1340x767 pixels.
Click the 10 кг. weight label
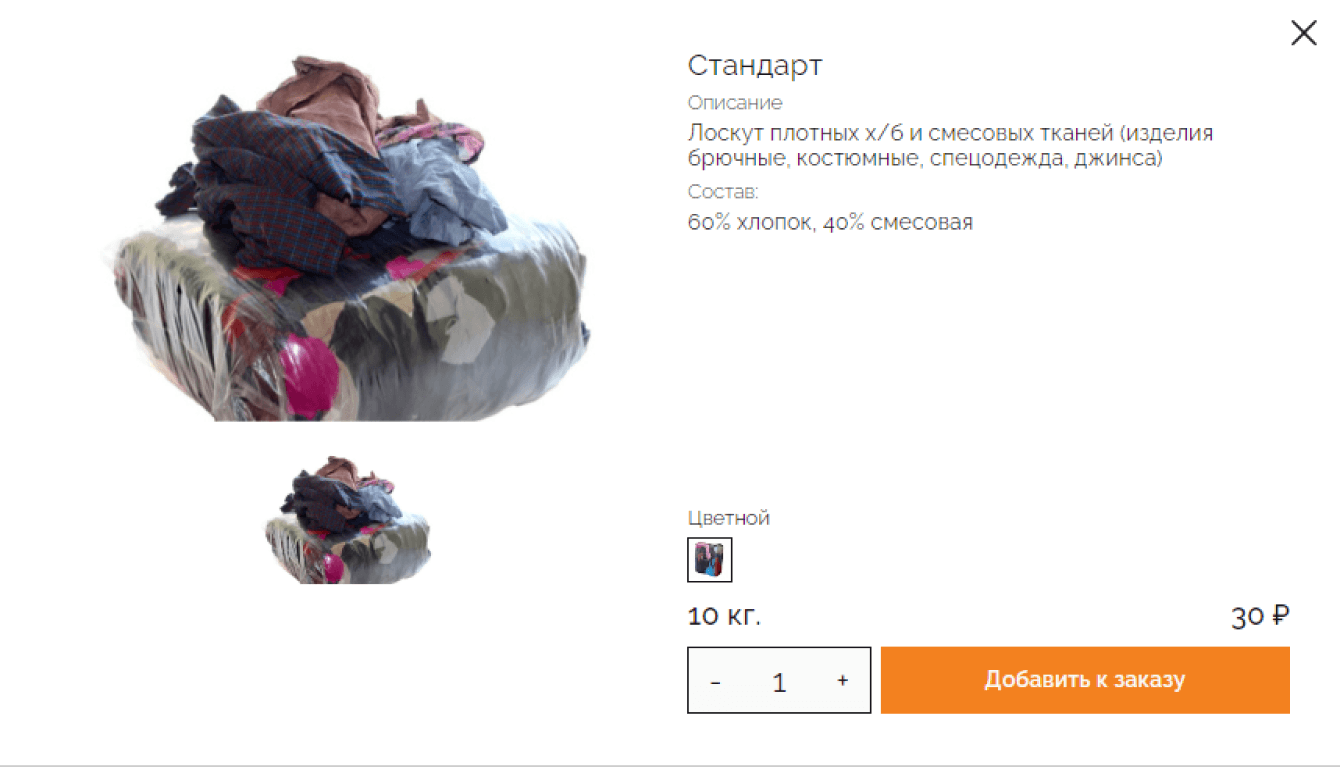coord(724,616)
